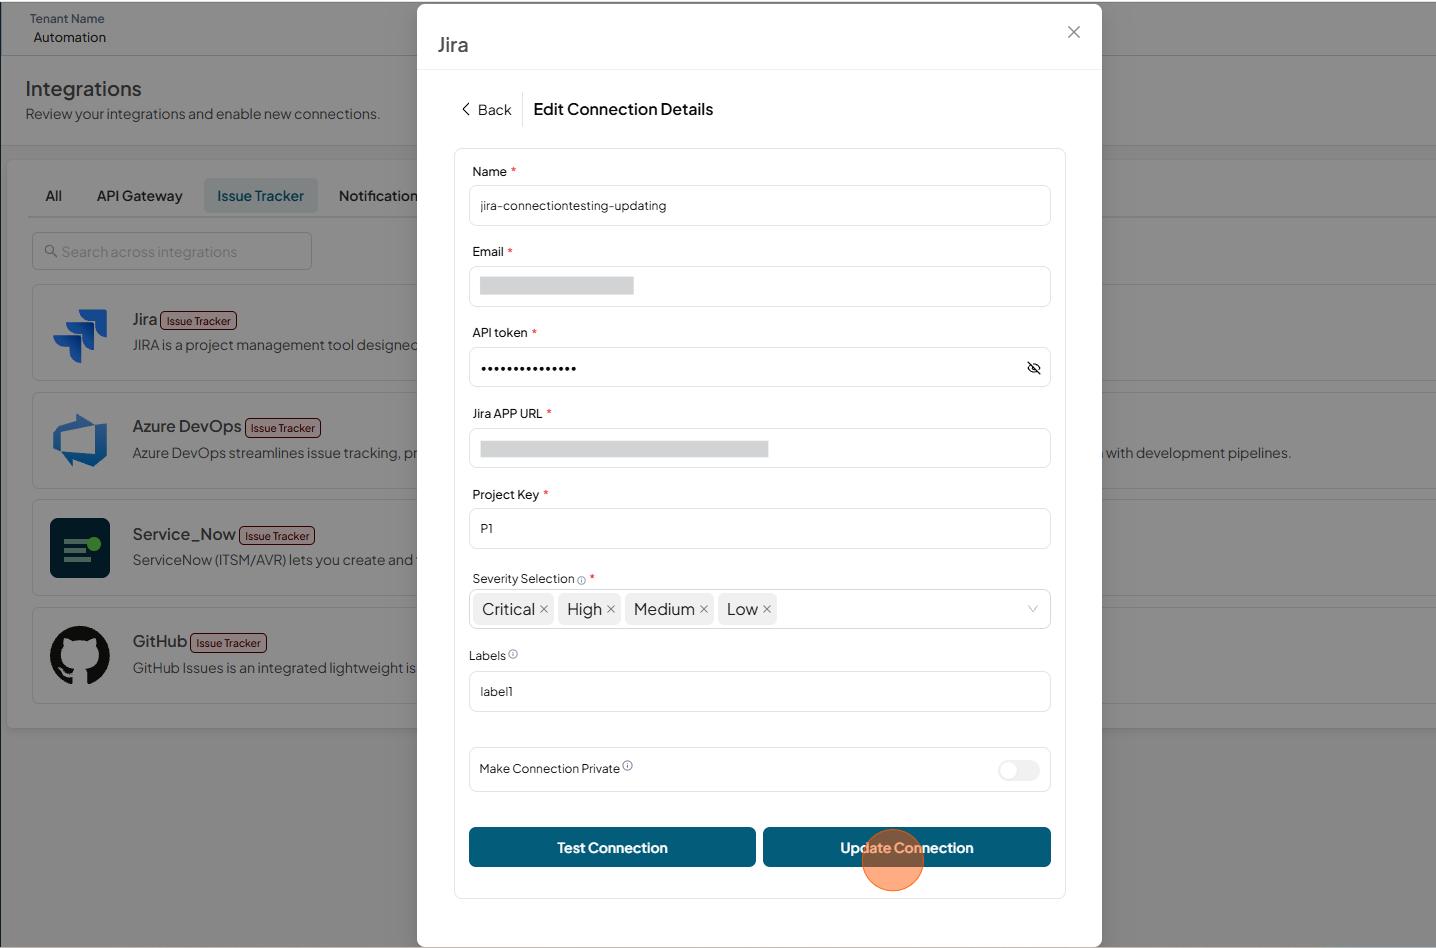Expand the Severity Selection dropdown chevron
The image size is (1436, 948).
(1033, 609)
